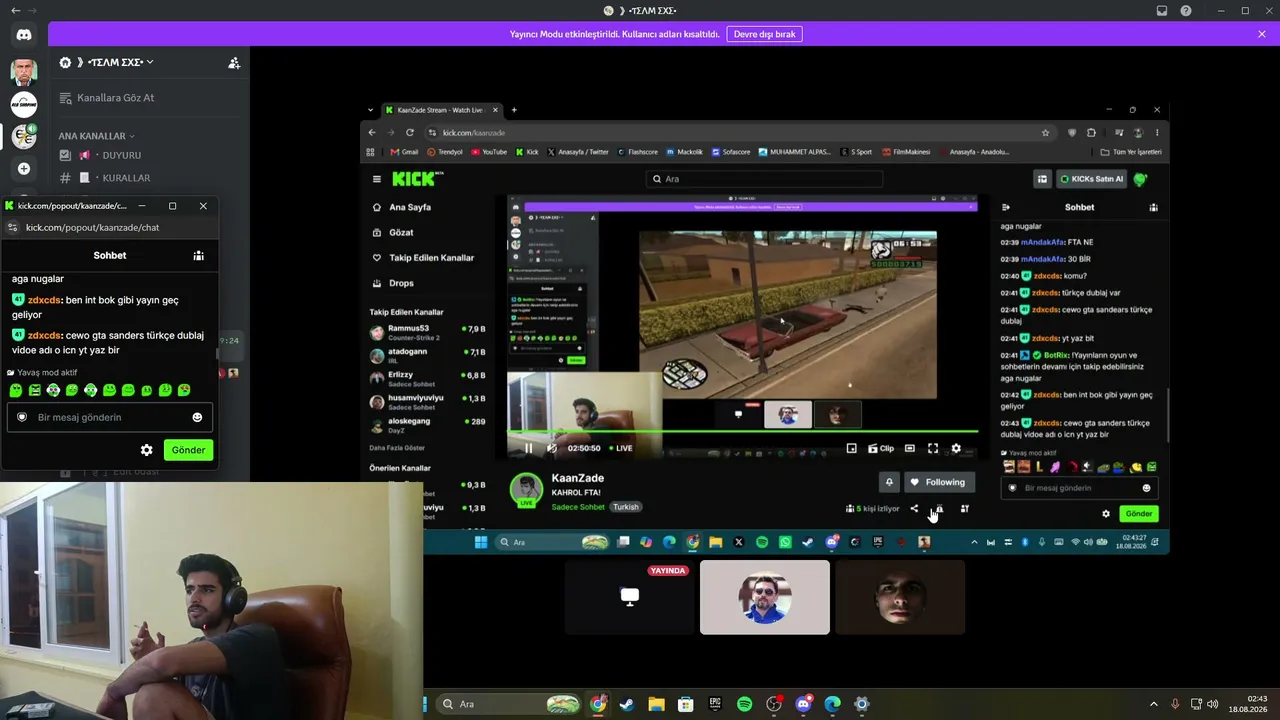Open Spotify from the bottom taskbar
This screenshot has width=1280, height=720.
click(744, 704)
